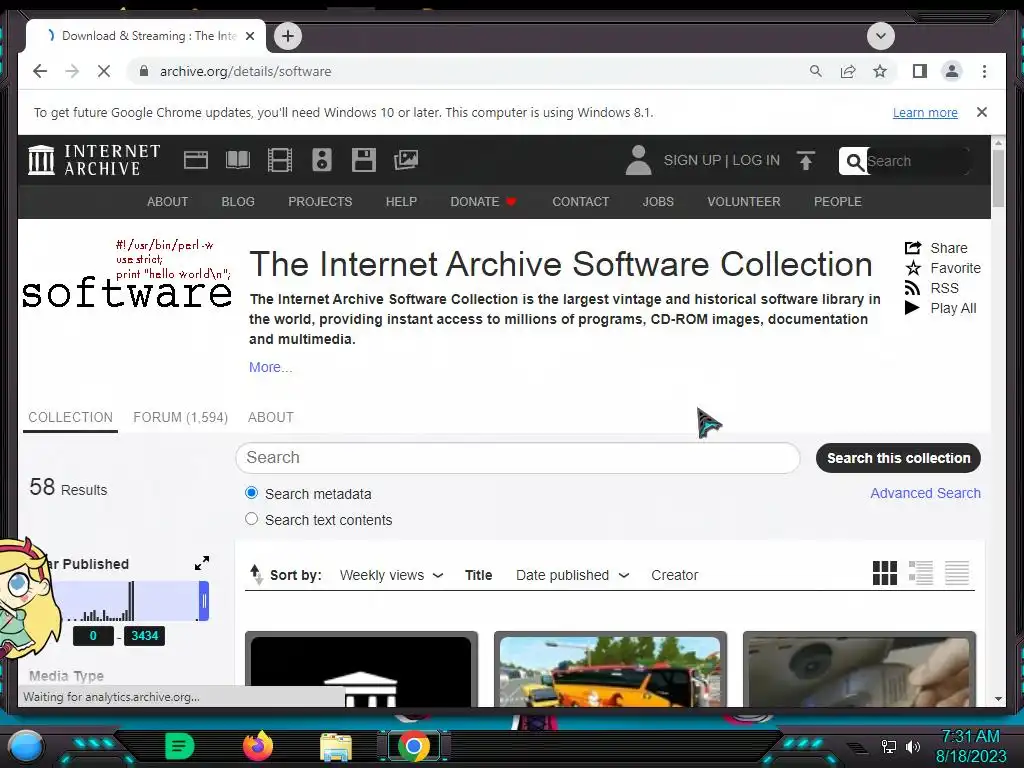Click Chrome zoom magnifier icon in address bar

[x=816, y=71]
